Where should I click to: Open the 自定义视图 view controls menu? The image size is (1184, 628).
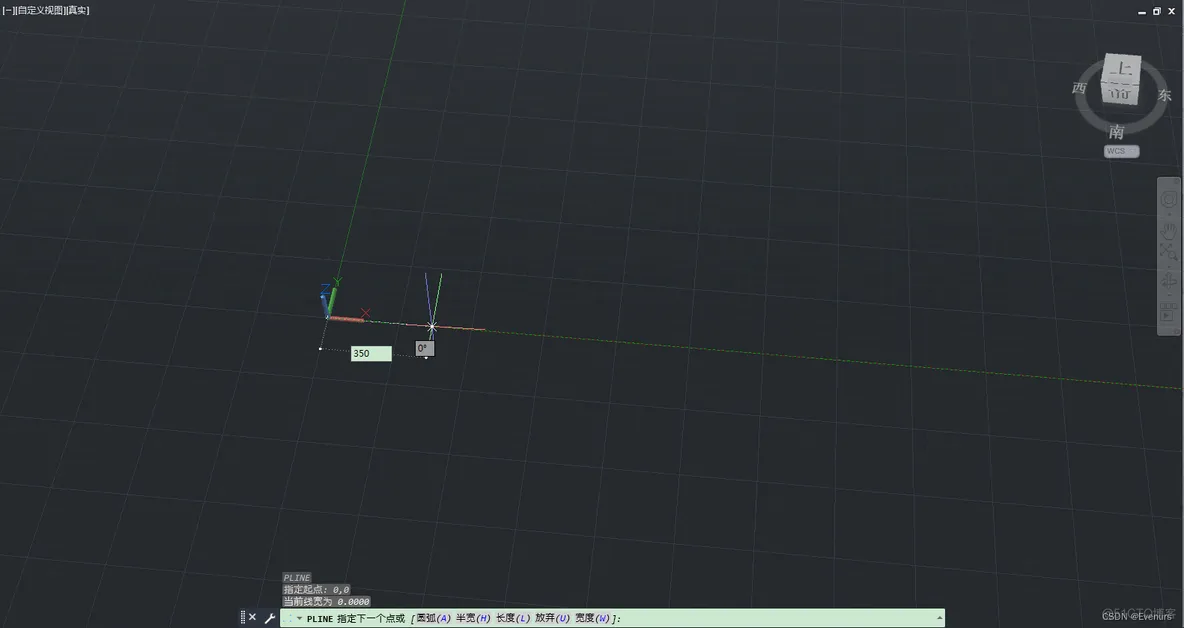40,11
